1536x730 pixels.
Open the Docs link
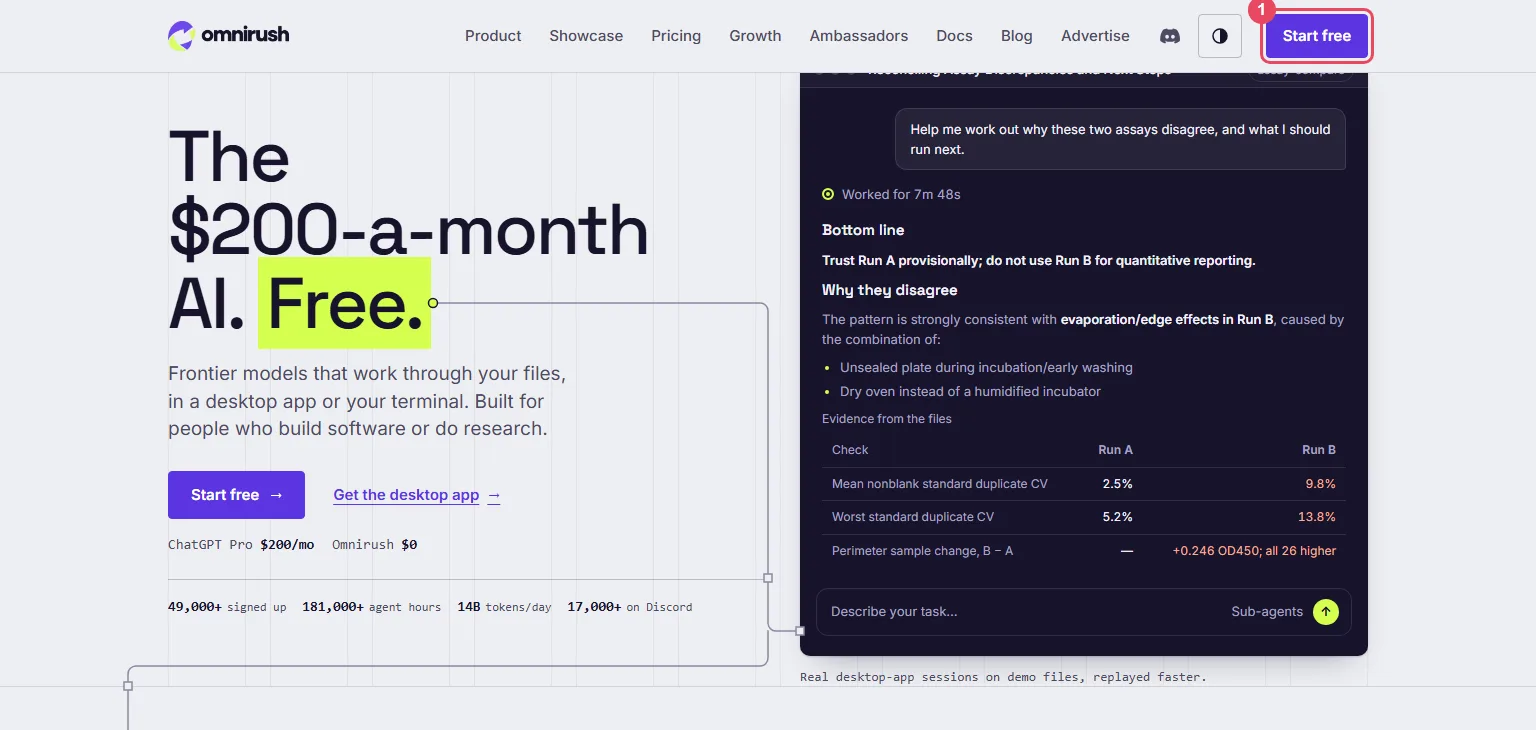954,36
